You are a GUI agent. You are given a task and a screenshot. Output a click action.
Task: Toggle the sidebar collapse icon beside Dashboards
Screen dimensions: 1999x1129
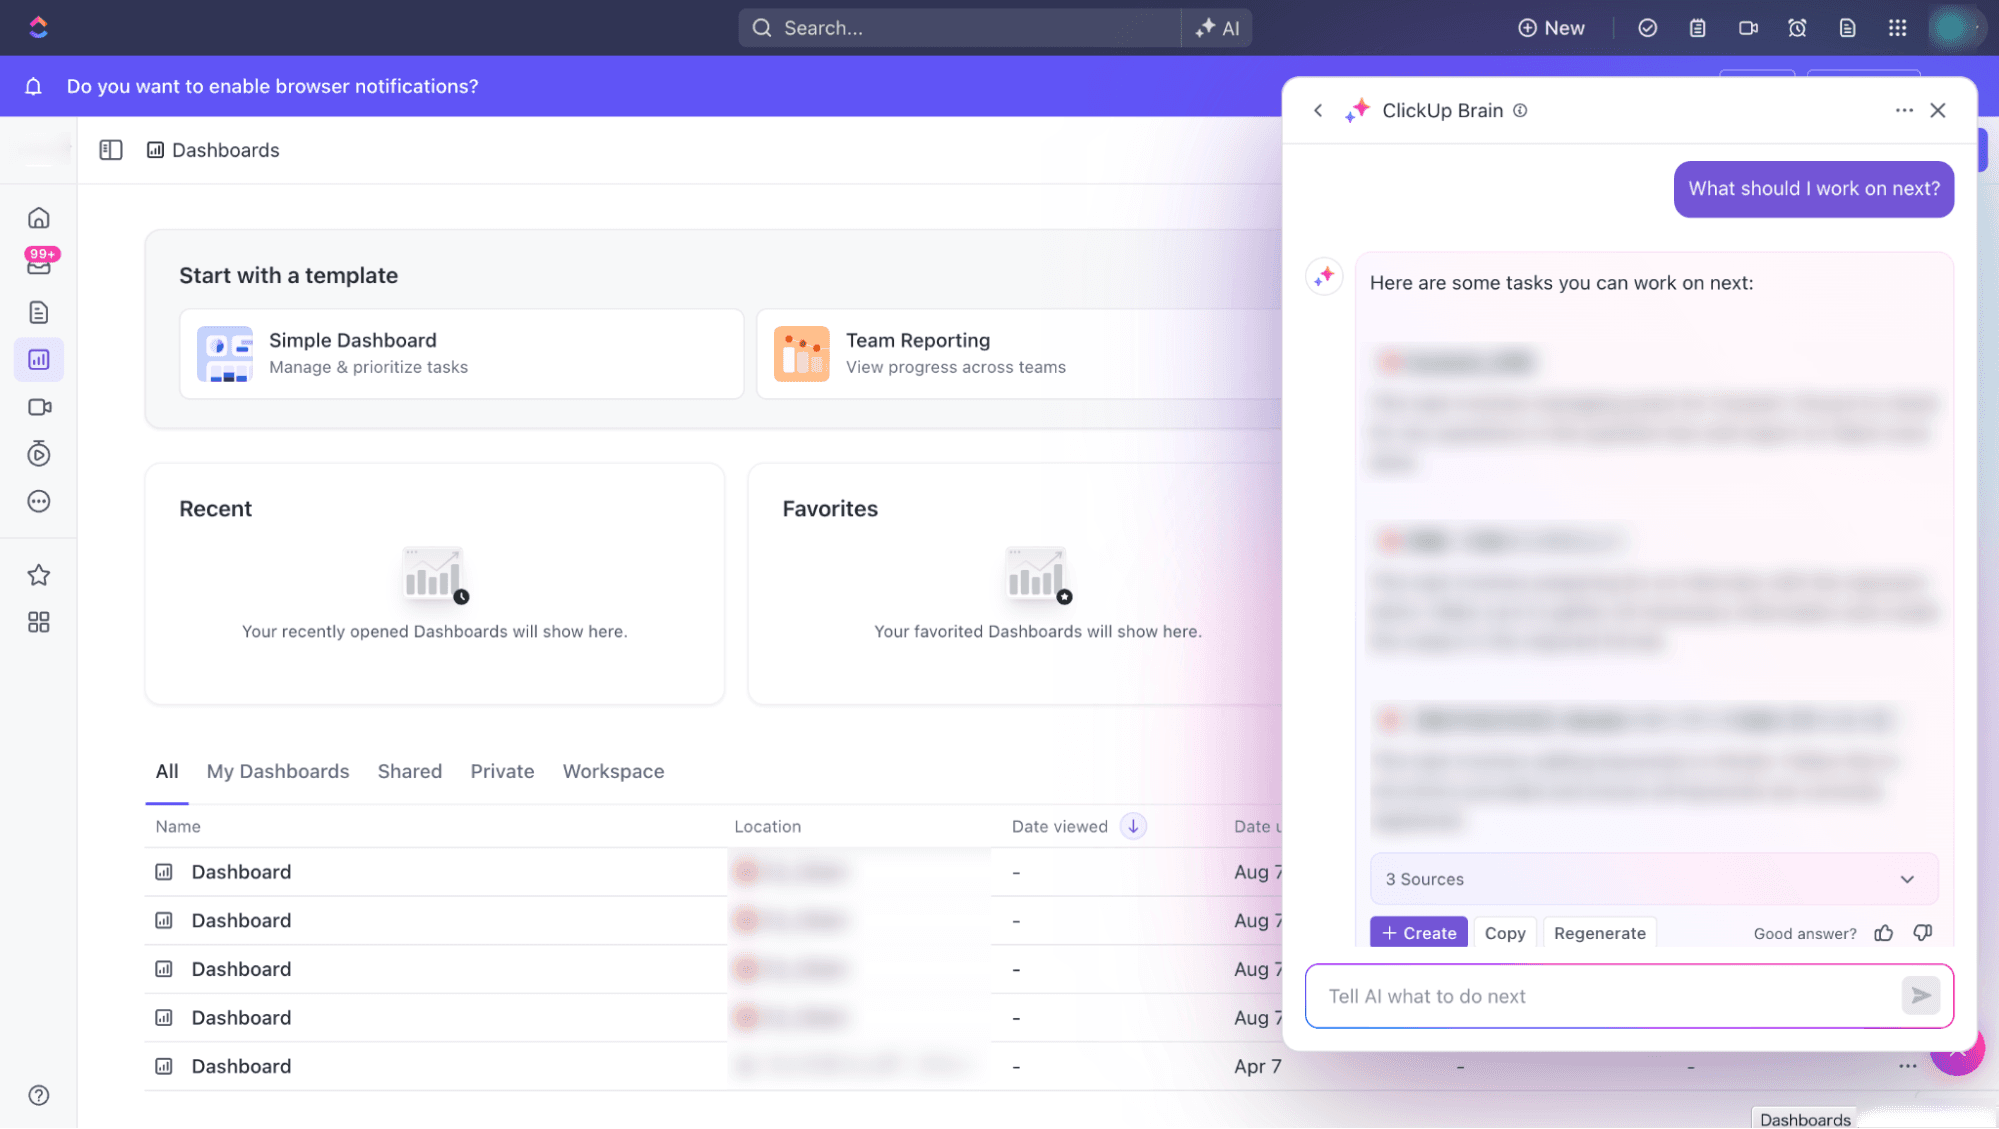coord(111,150)
